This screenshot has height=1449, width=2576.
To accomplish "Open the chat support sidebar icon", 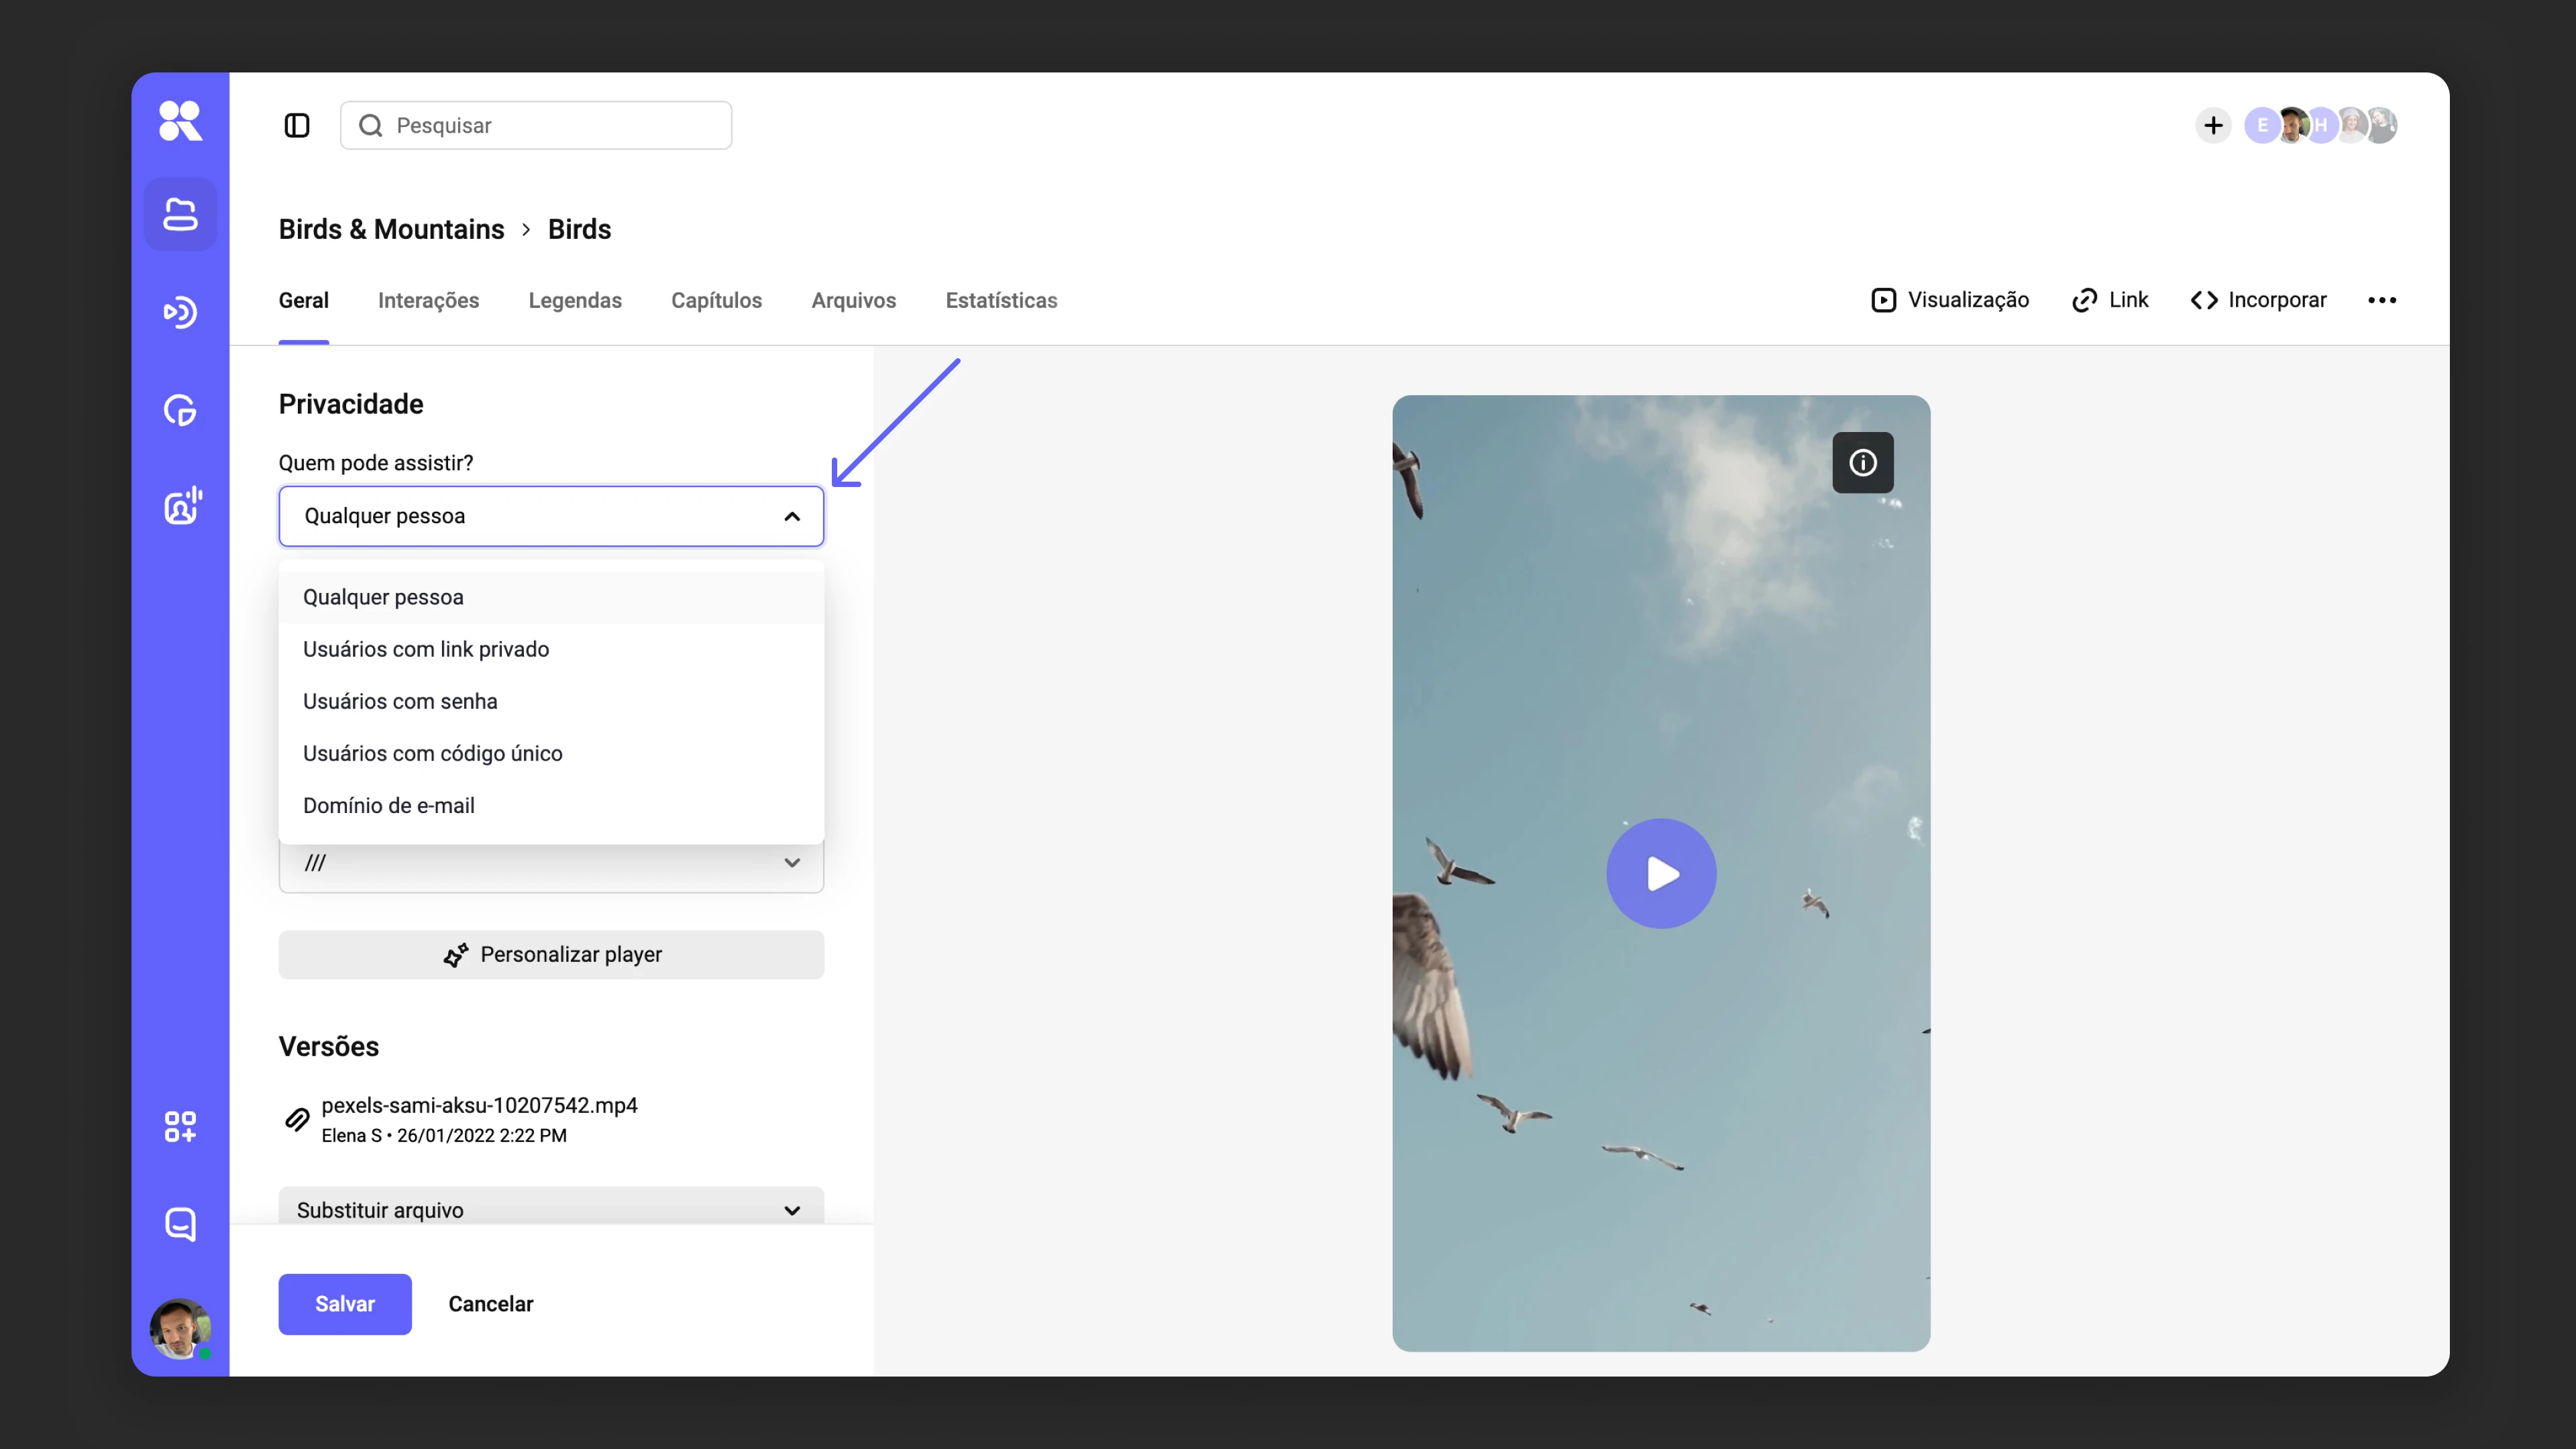I will click(180, 1224).
